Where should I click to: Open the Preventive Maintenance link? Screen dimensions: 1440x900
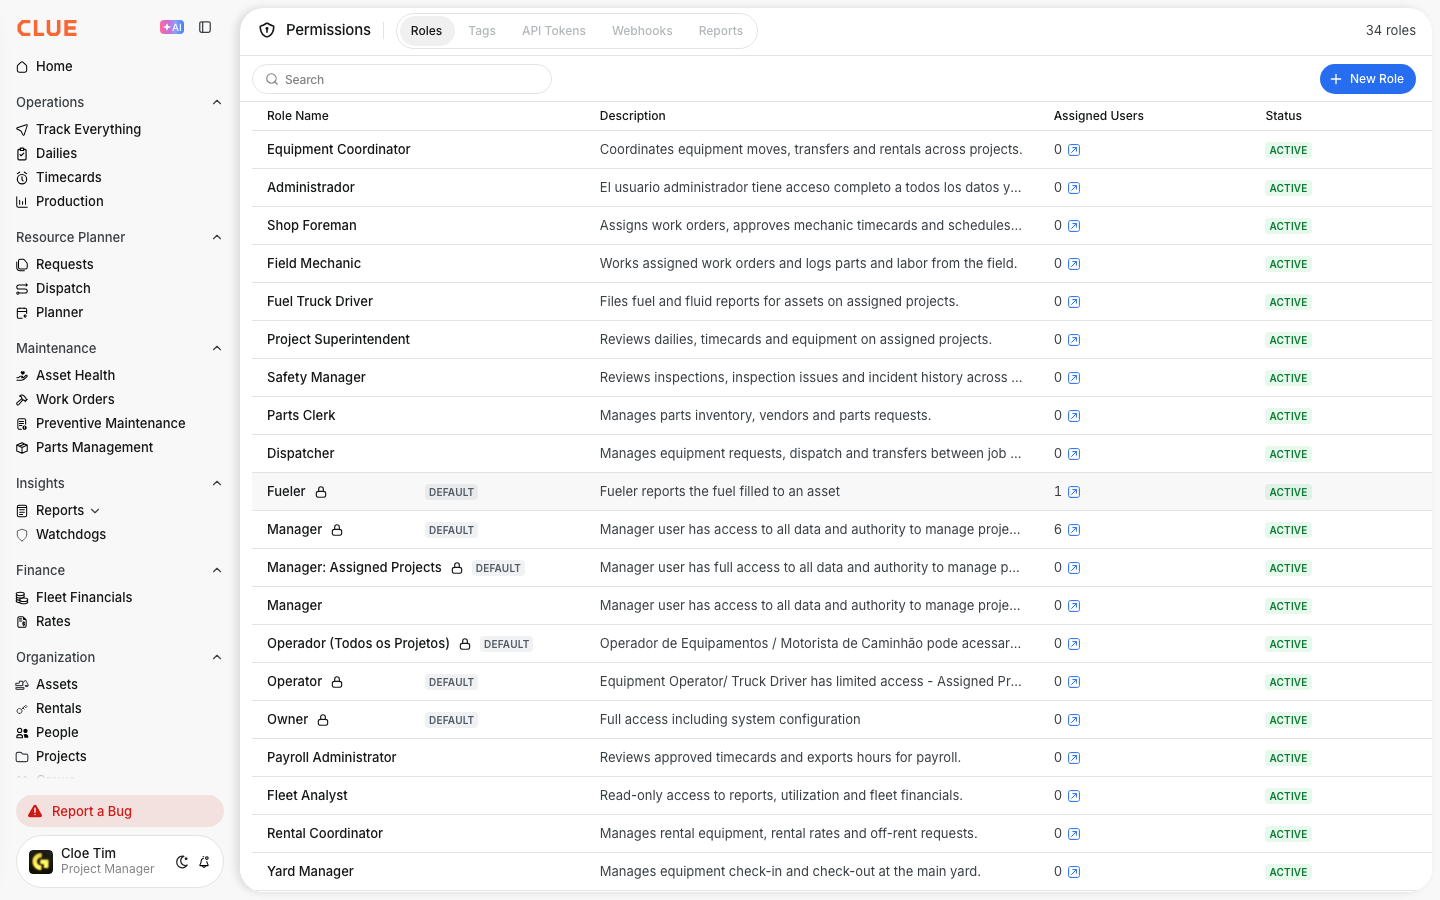[x=111, y=423]
